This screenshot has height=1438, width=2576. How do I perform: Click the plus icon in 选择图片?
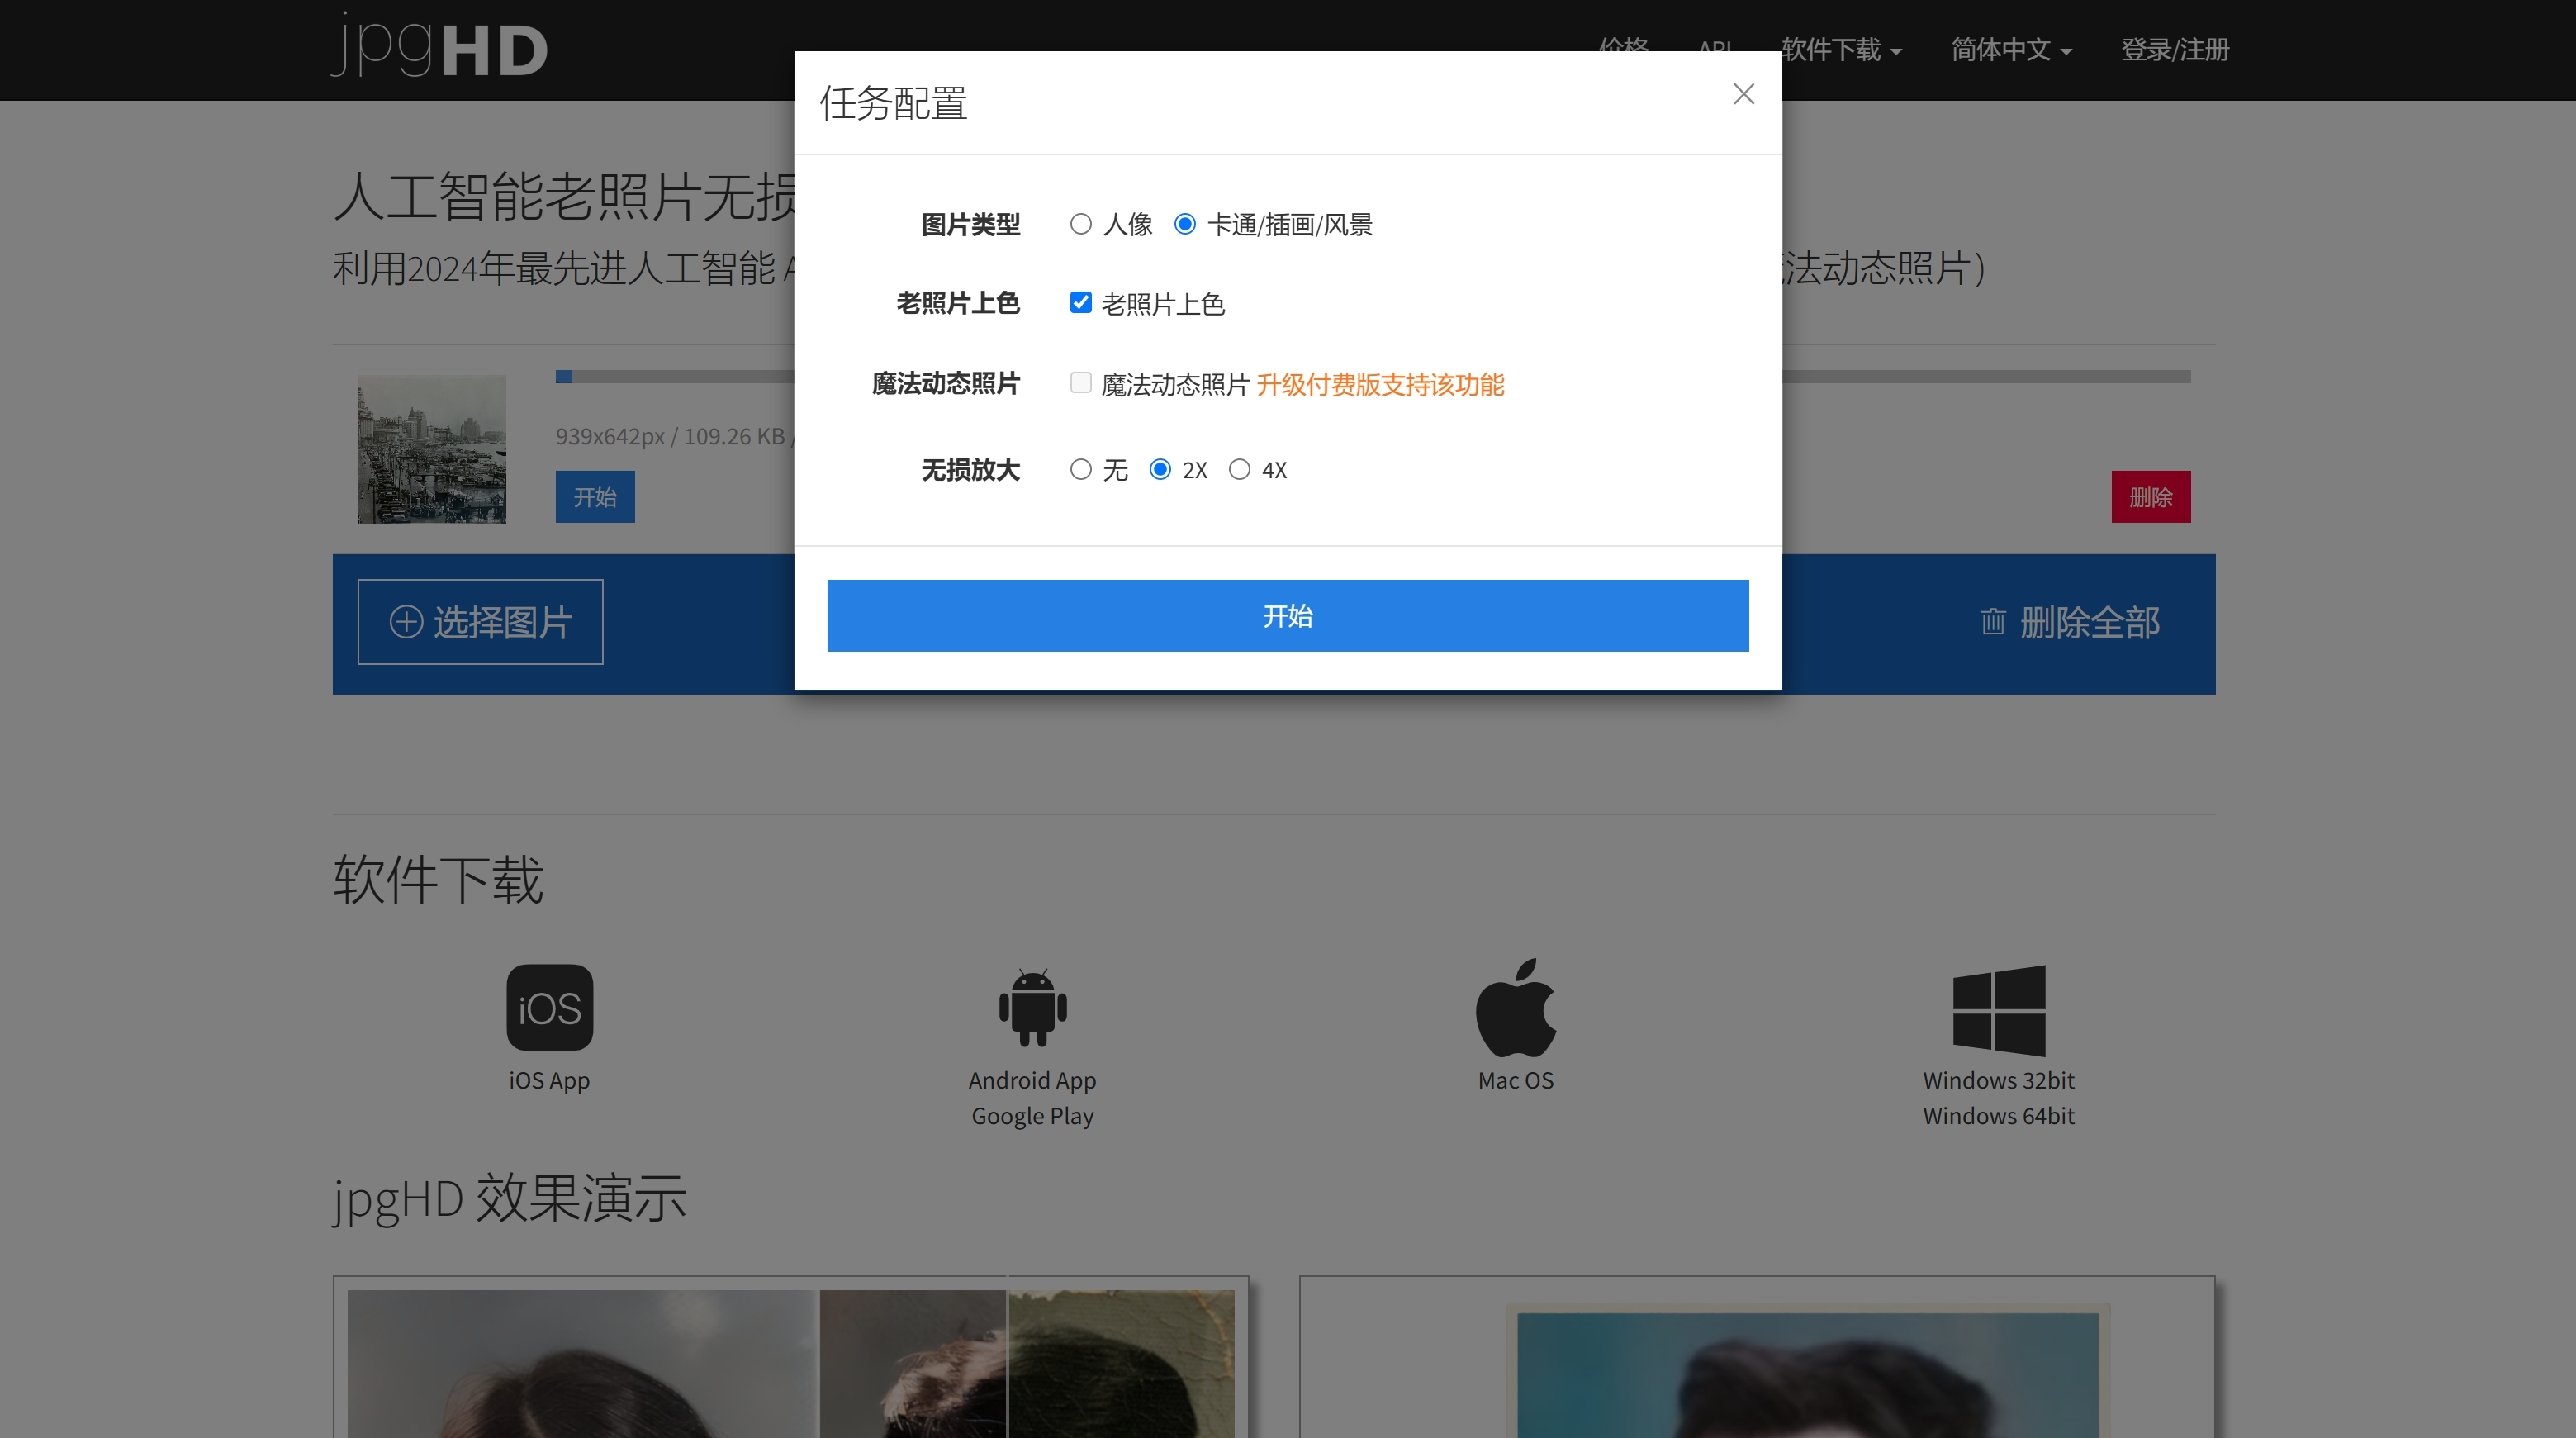405,621
